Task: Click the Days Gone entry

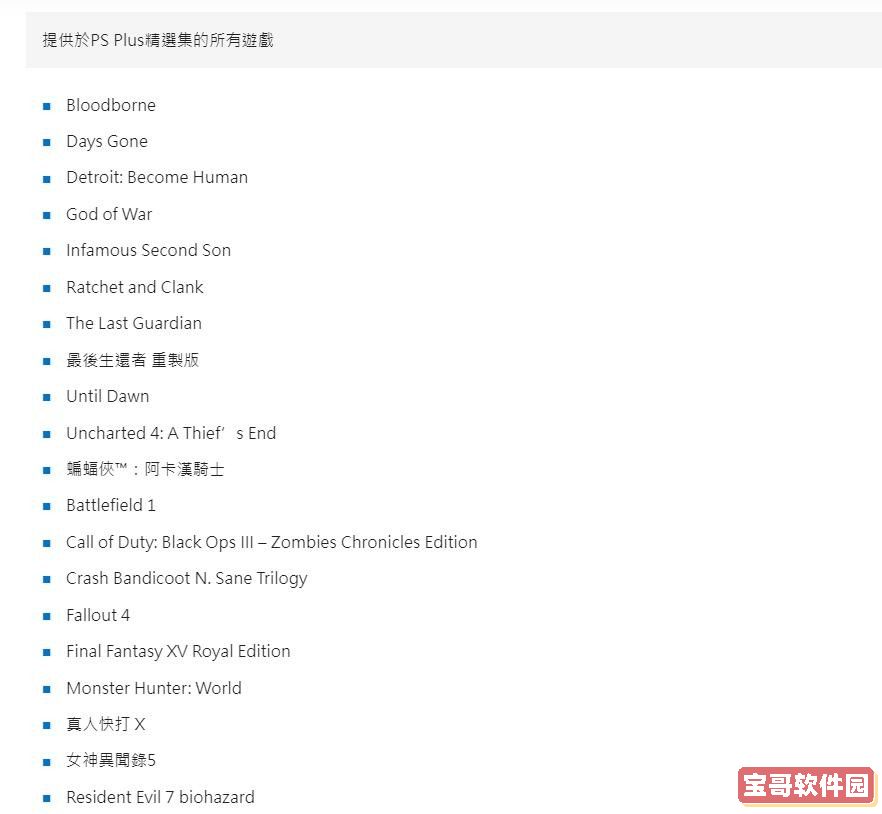Action: tap(107, 142)
